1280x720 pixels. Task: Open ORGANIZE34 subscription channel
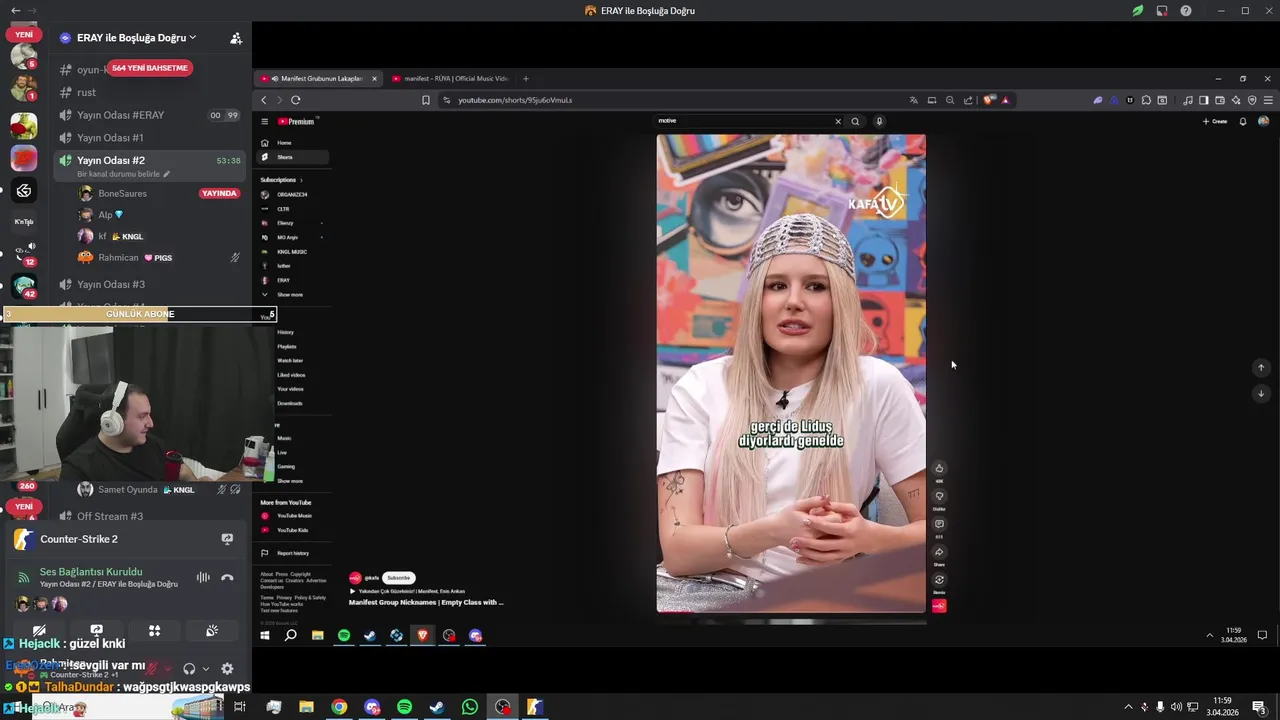(292, 194)
